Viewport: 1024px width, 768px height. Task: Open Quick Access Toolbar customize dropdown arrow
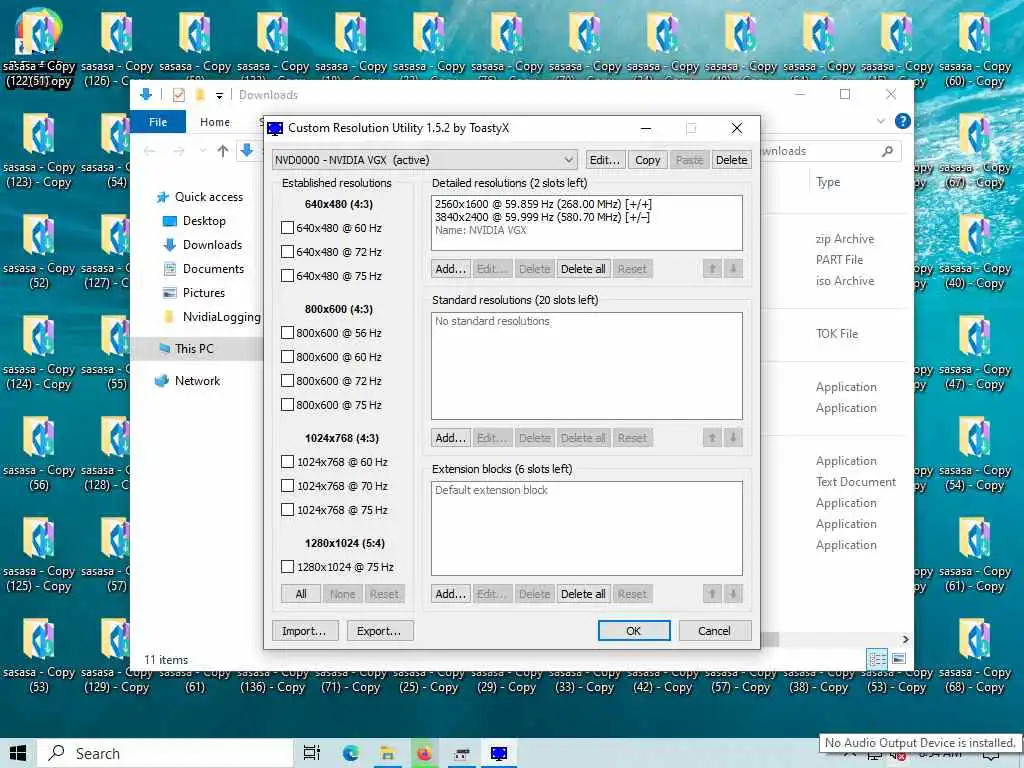219,95
